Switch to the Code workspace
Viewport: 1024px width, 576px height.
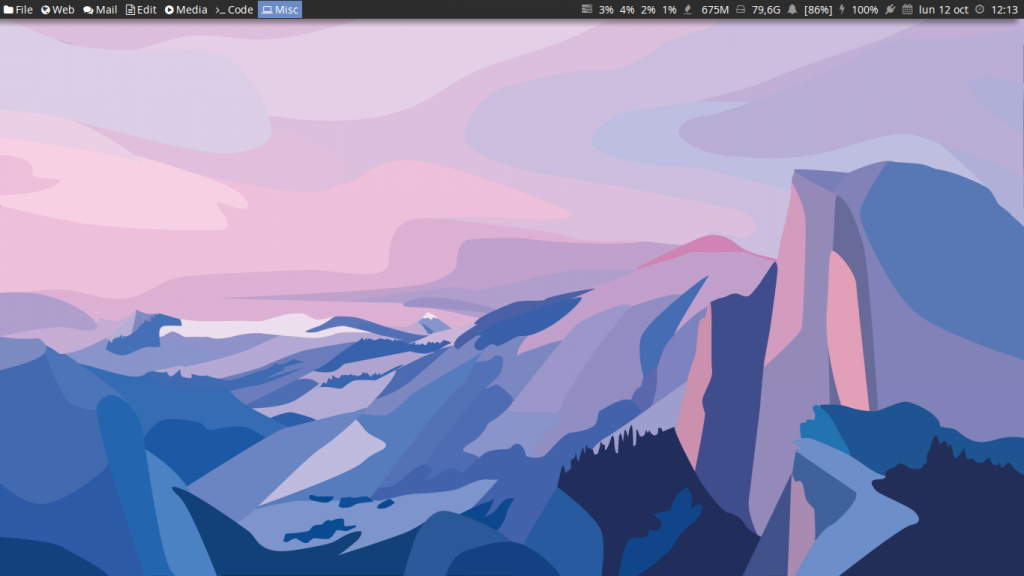click(234, 10)
